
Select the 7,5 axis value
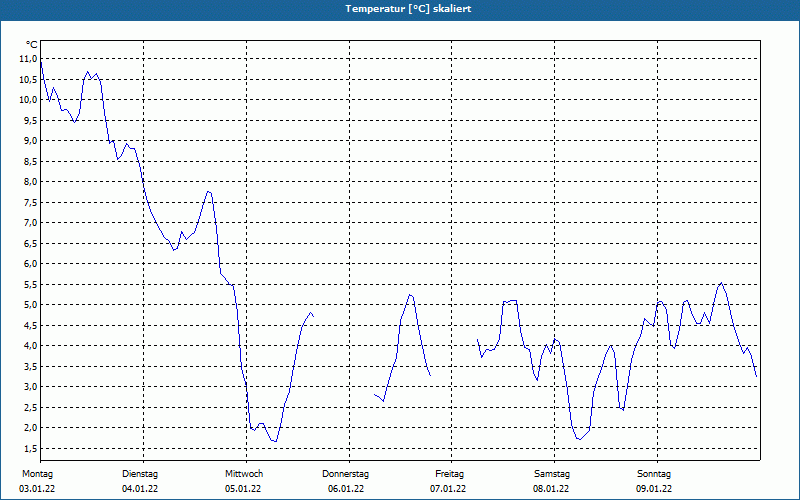[31, 203]
